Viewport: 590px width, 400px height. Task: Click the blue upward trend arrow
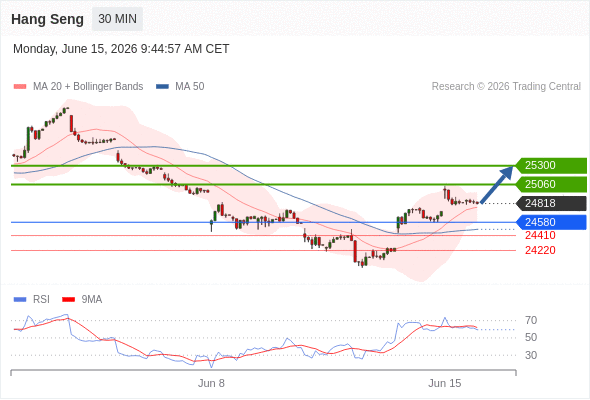[x=497, y=185]
